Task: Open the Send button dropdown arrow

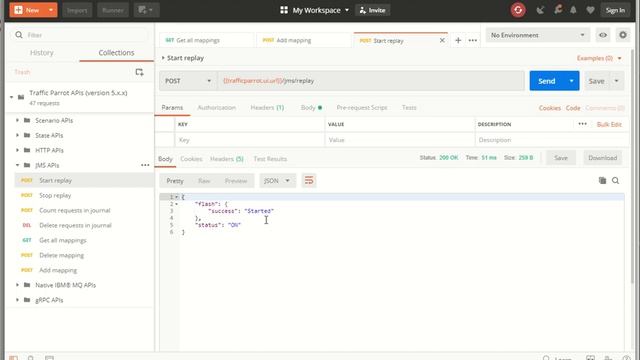Action: [571, 81]
